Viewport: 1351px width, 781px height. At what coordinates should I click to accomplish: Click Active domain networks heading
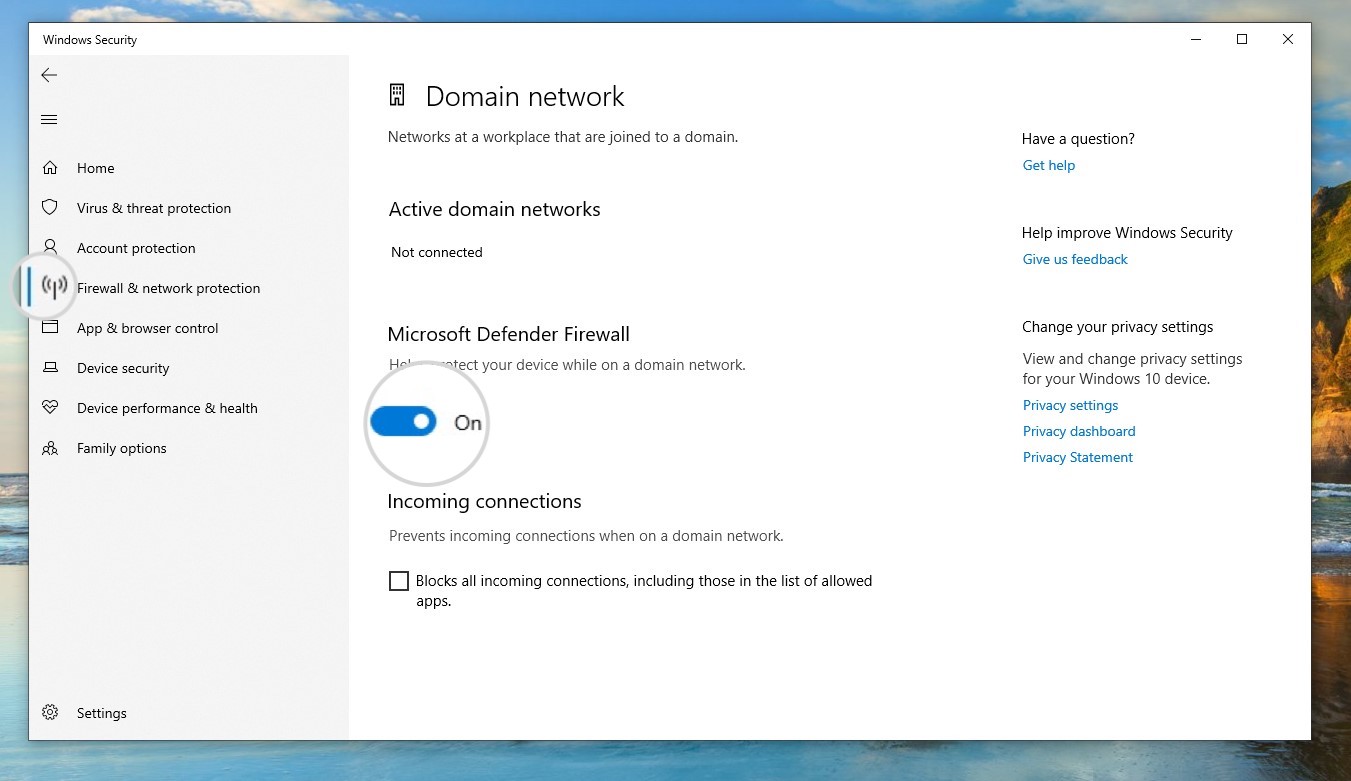point(495,209)
